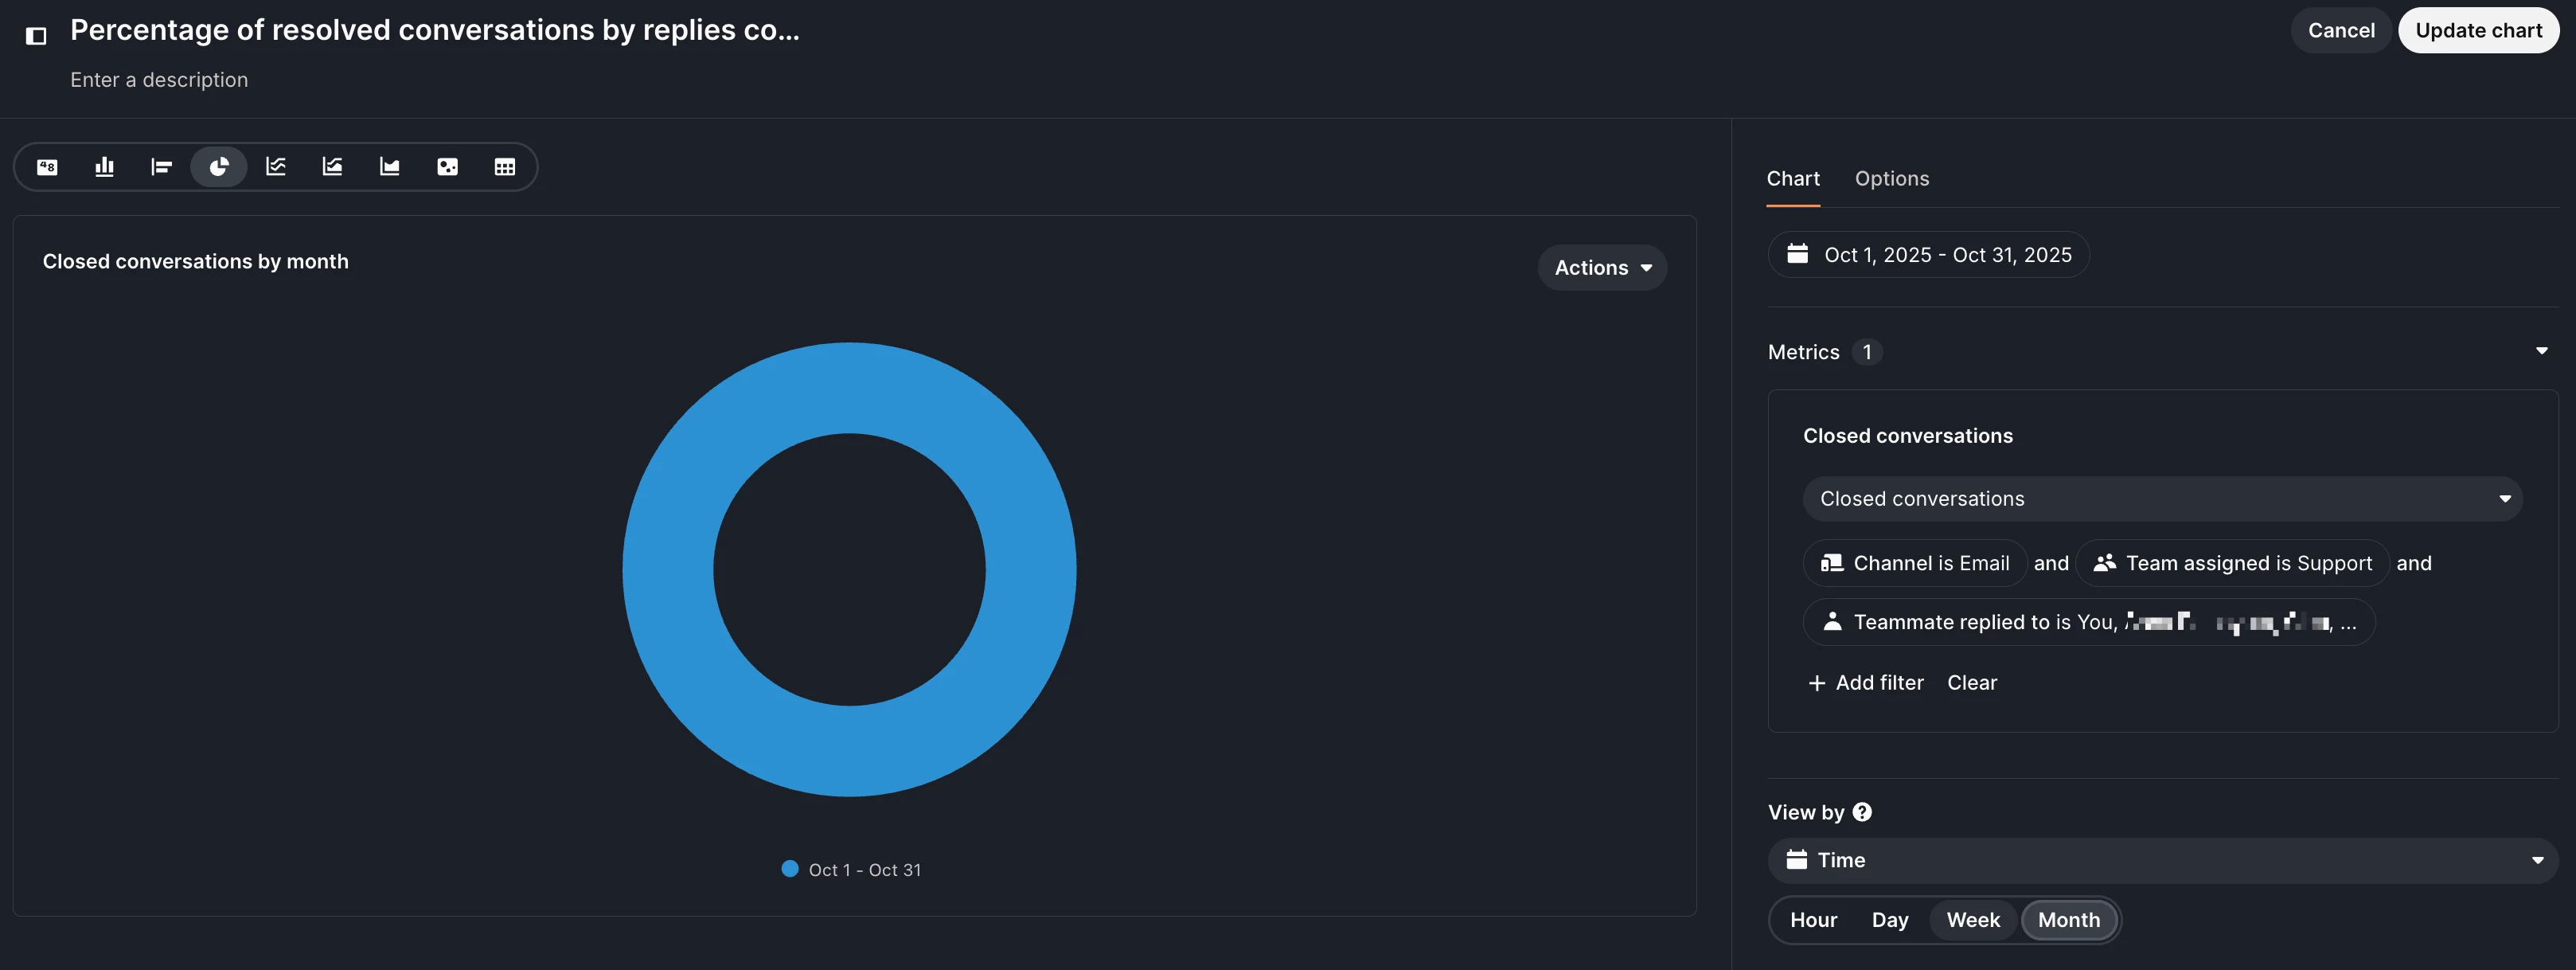
Task: Click the Update chart button
Action: tap(2477, 31)
